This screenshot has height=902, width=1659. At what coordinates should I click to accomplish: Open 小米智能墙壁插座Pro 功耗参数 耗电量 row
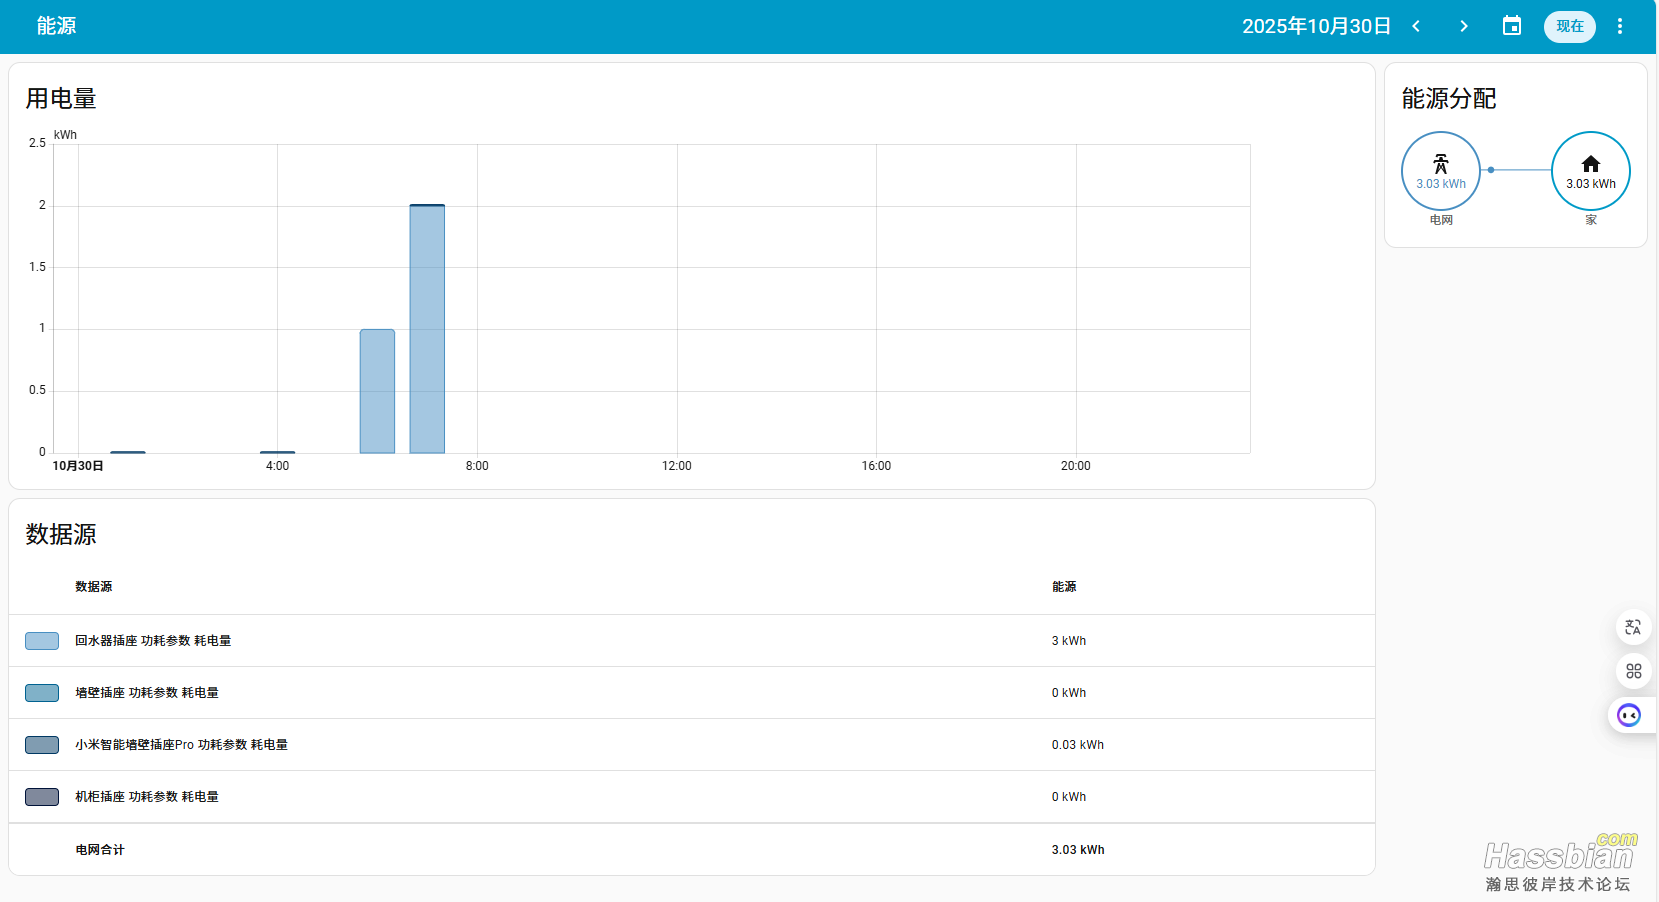pyautogui.click(x=181, y=745)
